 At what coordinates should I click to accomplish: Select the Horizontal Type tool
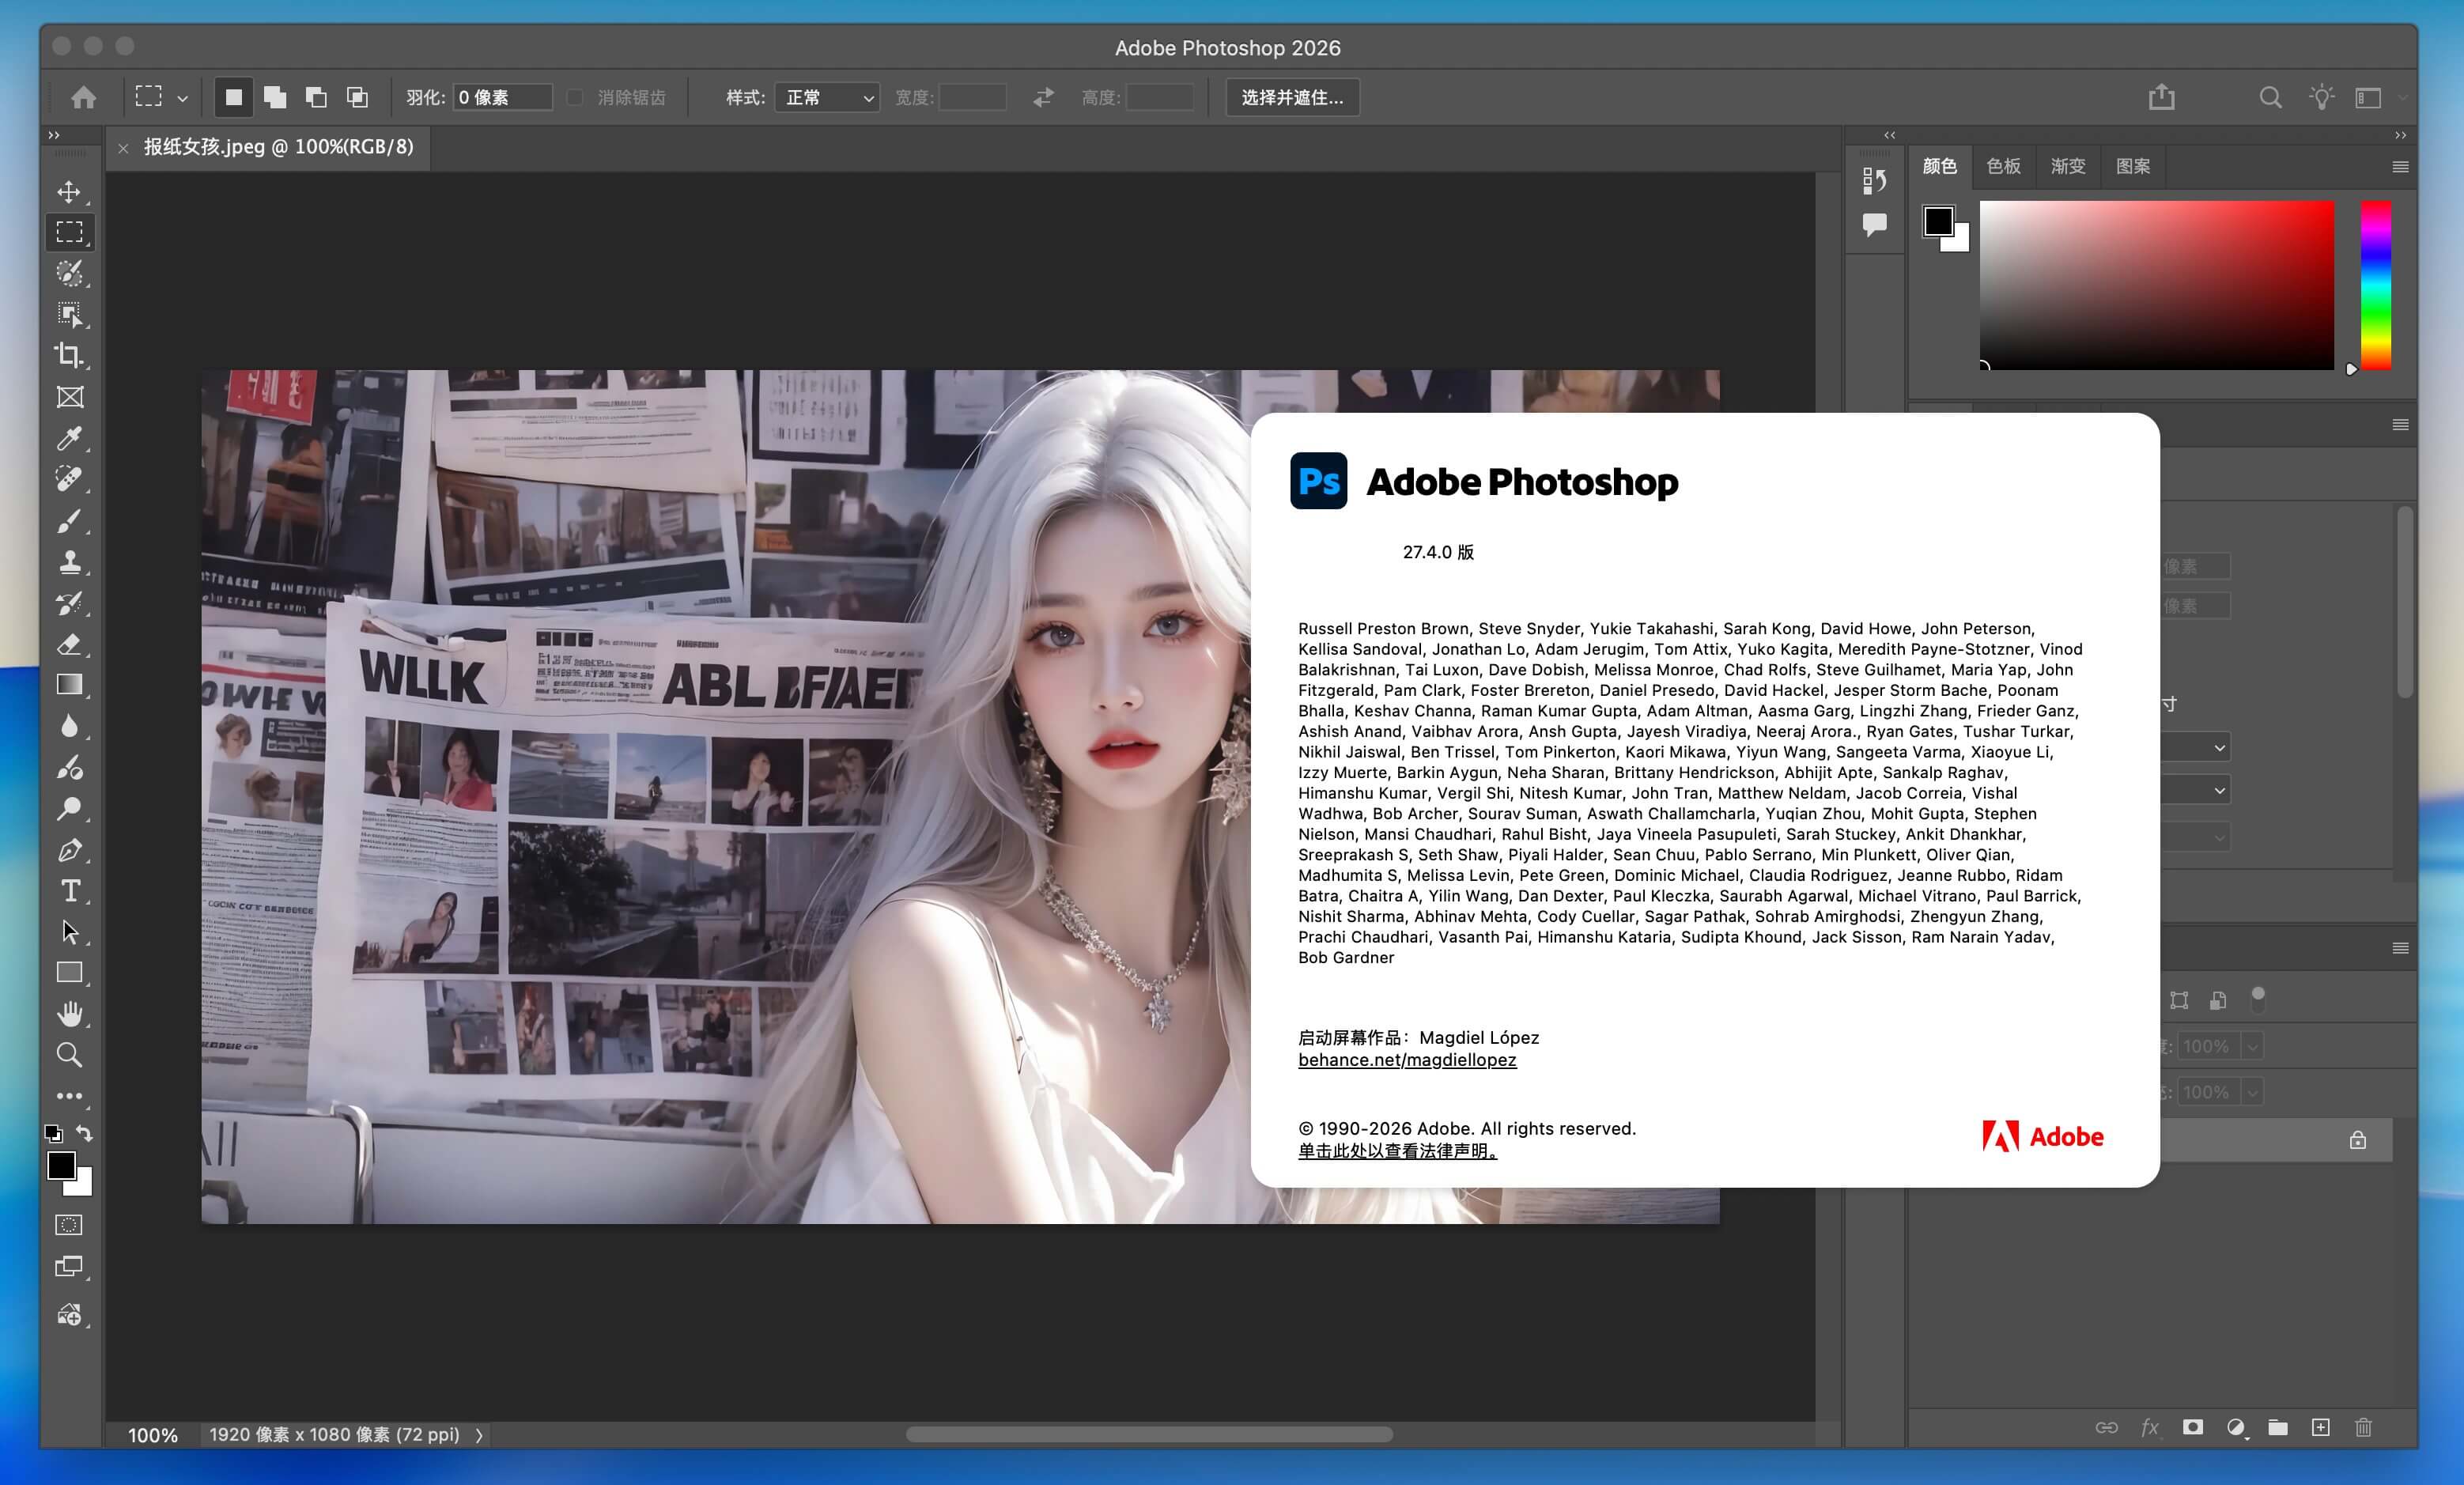(x=69, y=891)
